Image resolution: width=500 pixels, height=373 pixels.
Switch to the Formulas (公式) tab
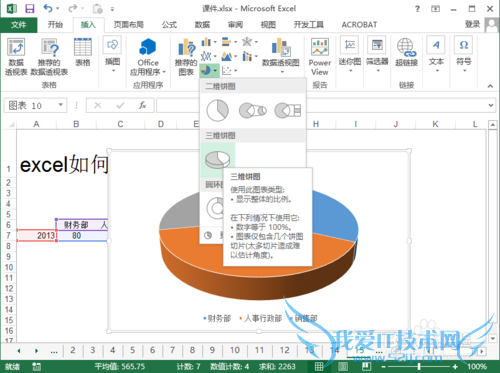pyautogui.click(x=169, y=25)
